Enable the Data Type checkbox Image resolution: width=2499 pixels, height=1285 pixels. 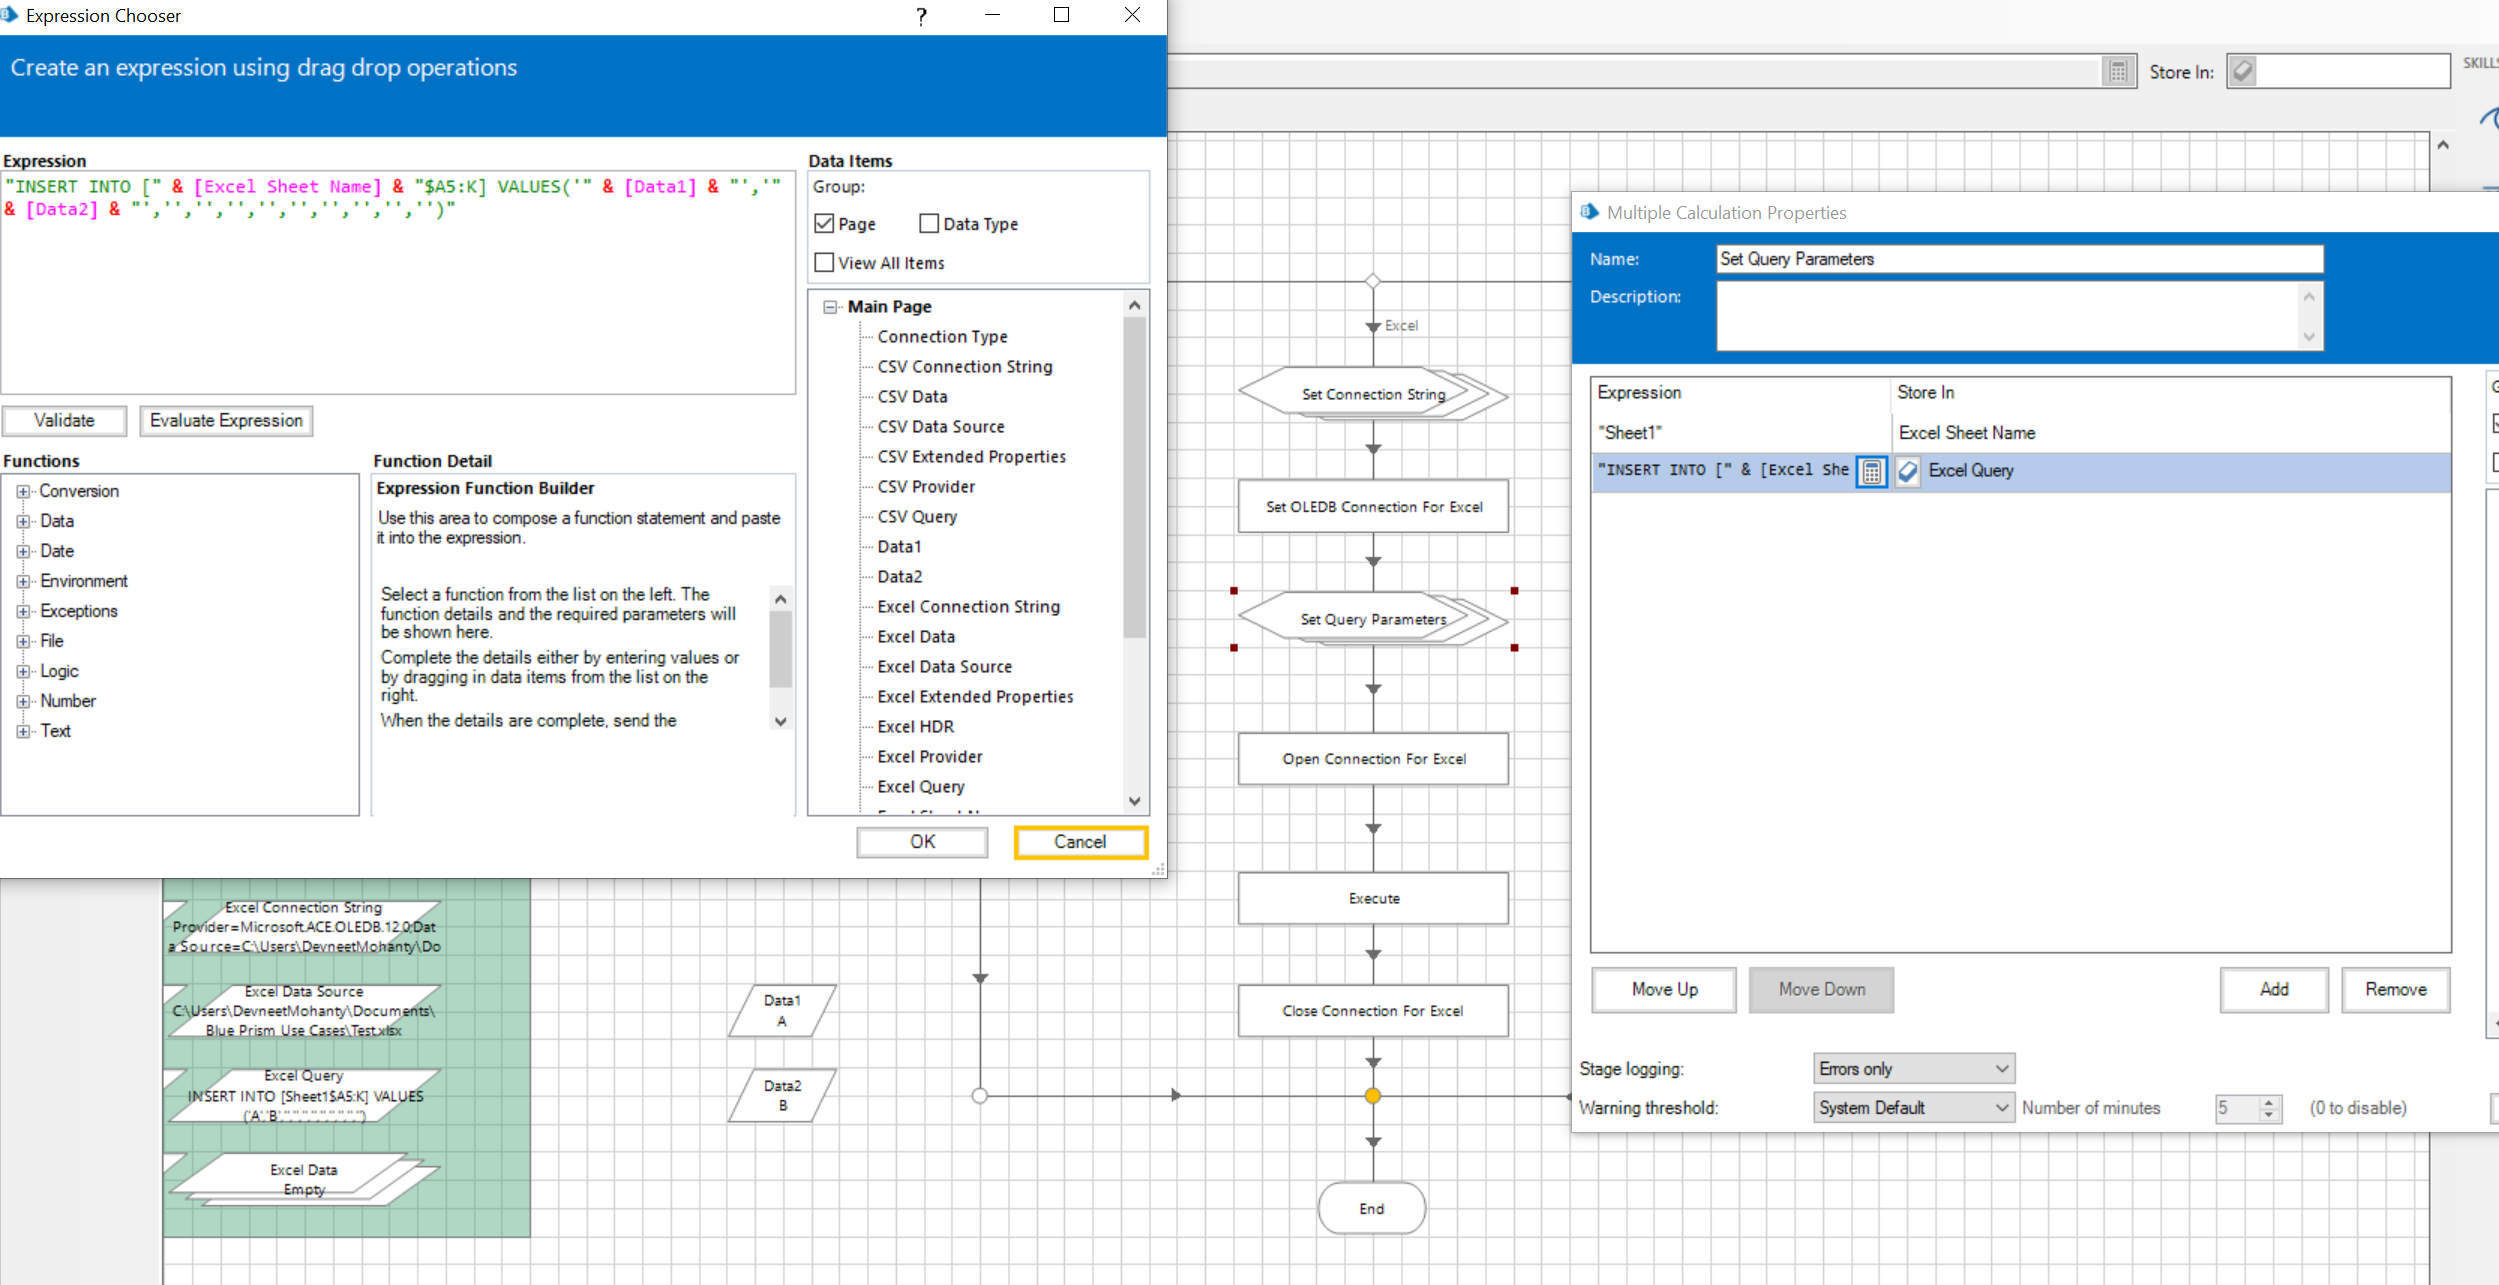tap(929, 223)
